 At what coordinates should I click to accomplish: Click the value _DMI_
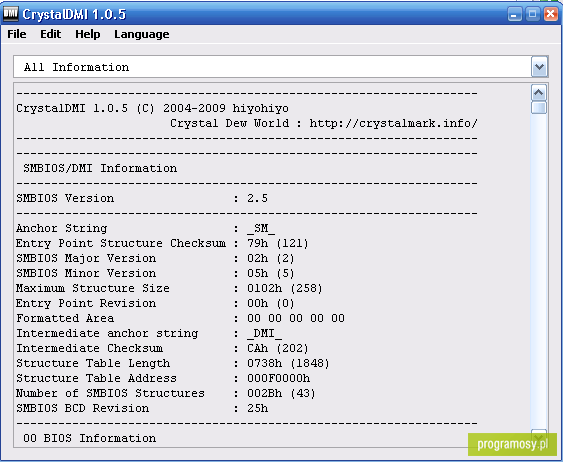tap(264, 334)
